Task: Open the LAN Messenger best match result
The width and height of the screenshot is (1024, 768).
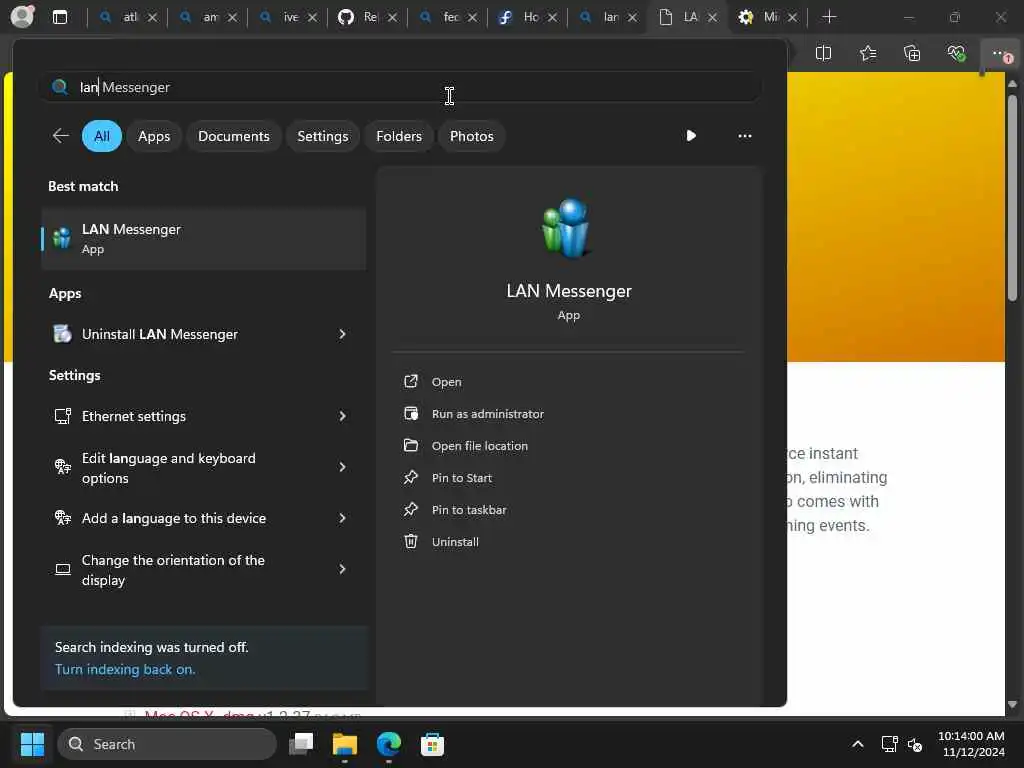Action: click(x=203, y=238)
